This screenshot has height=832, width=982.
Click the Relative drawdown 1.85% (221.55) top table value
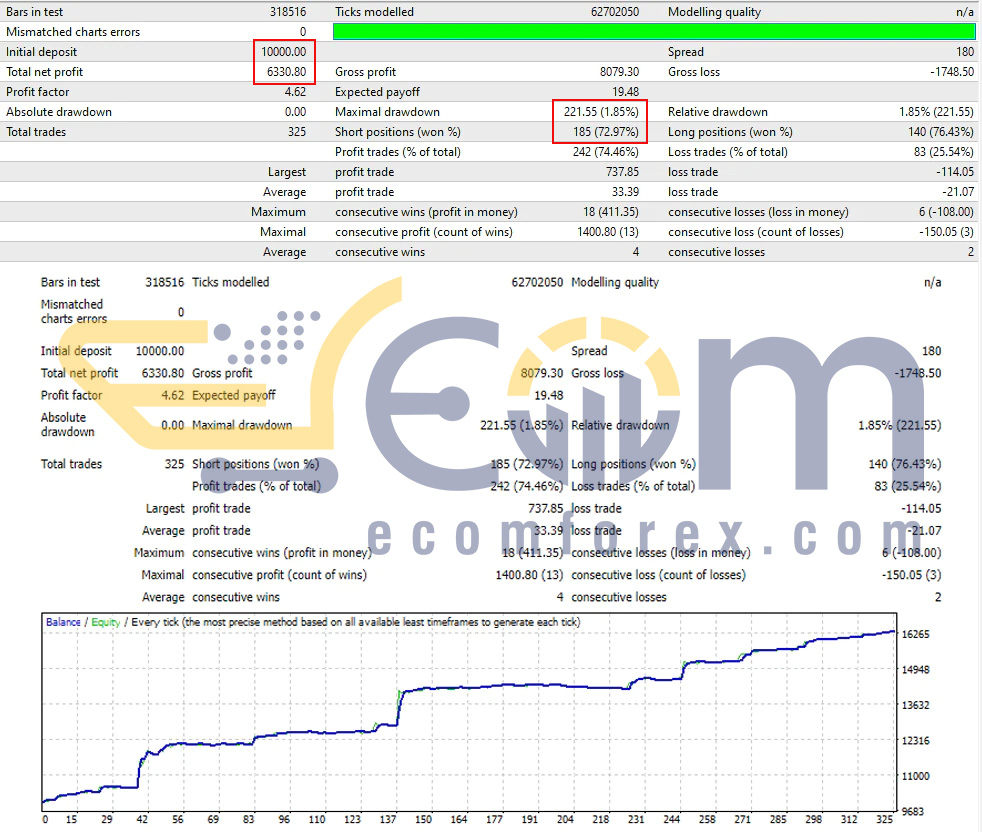936,112
